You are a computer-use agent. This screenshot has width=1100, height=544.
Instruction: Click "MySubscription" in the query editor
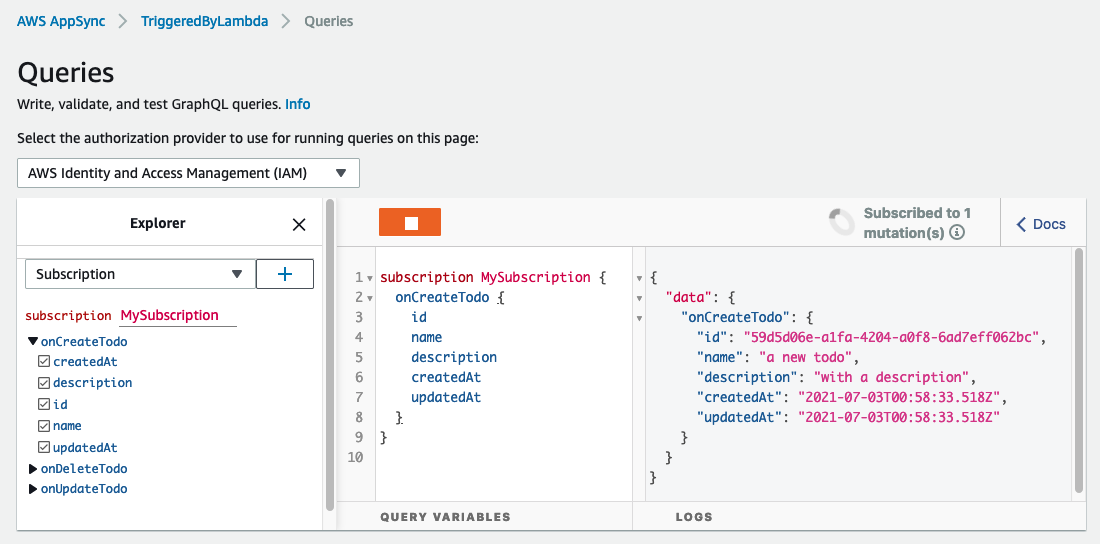(535, 277)
